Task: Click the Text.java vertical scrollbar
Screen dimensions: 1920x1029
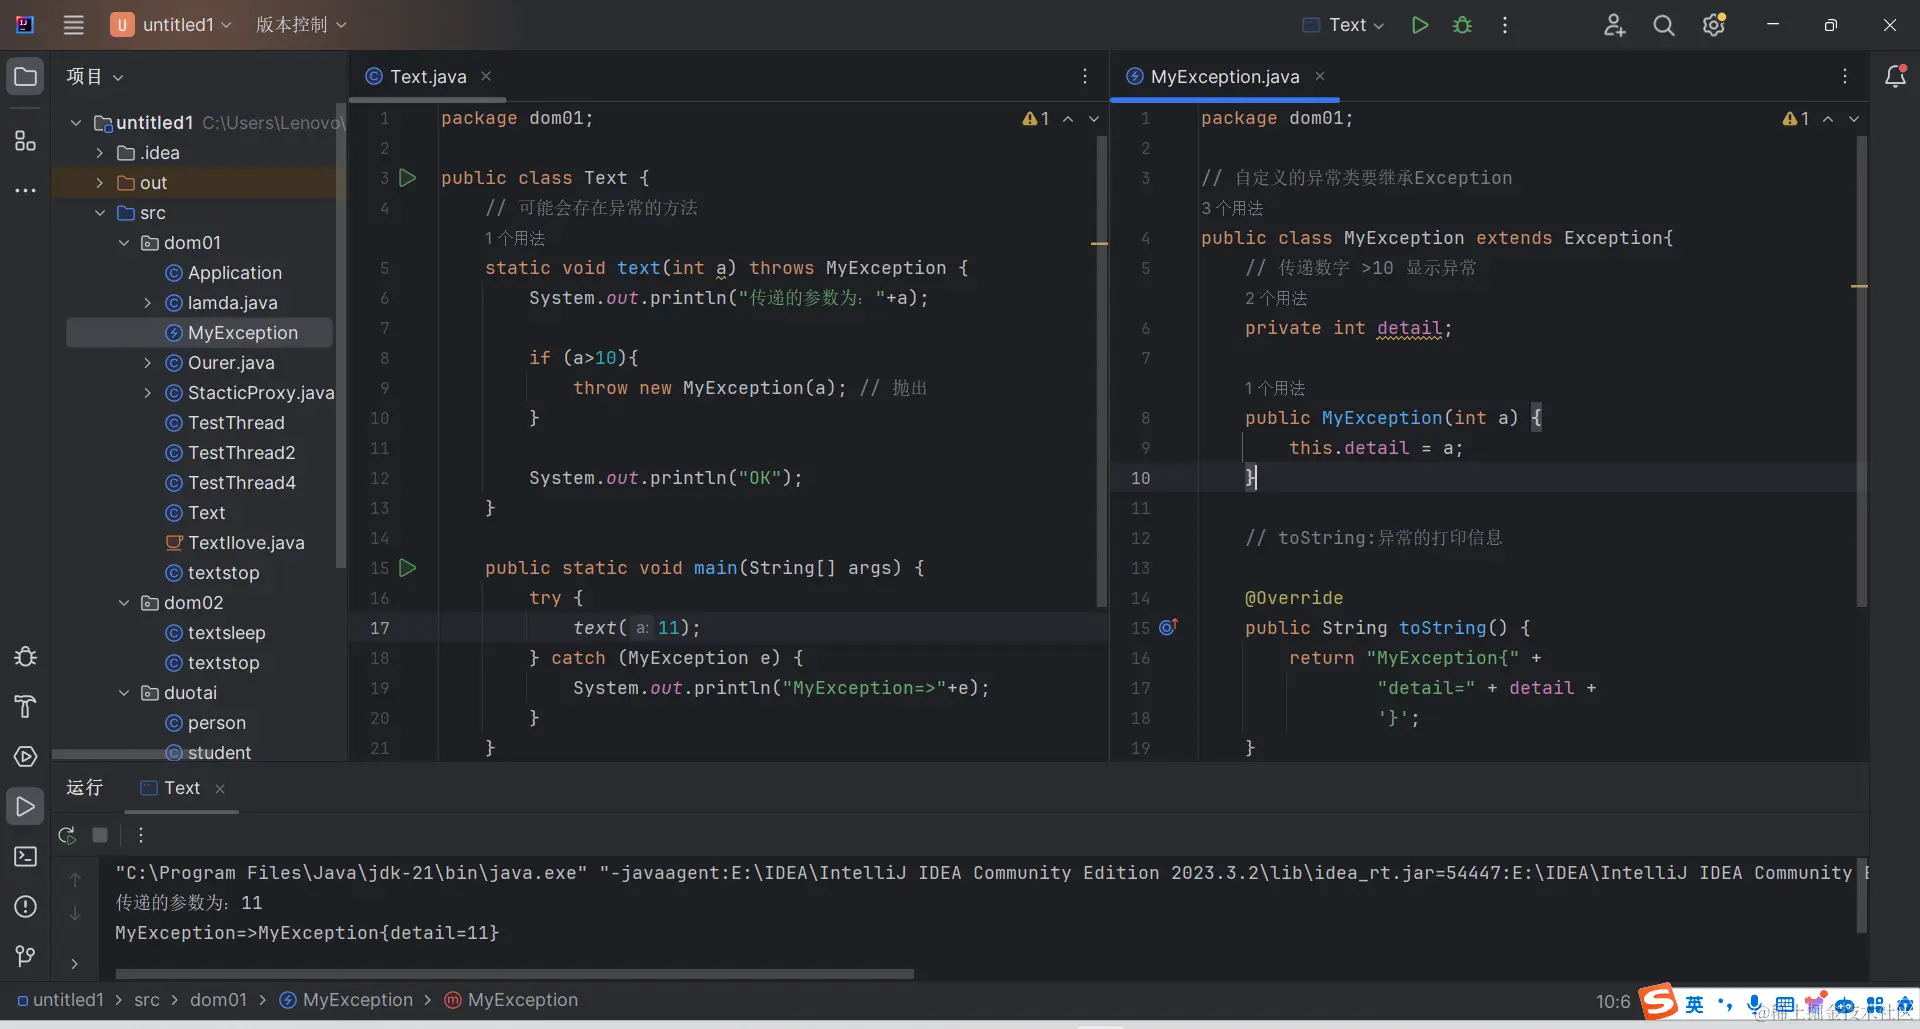Action: click(x=1101, y=370)
